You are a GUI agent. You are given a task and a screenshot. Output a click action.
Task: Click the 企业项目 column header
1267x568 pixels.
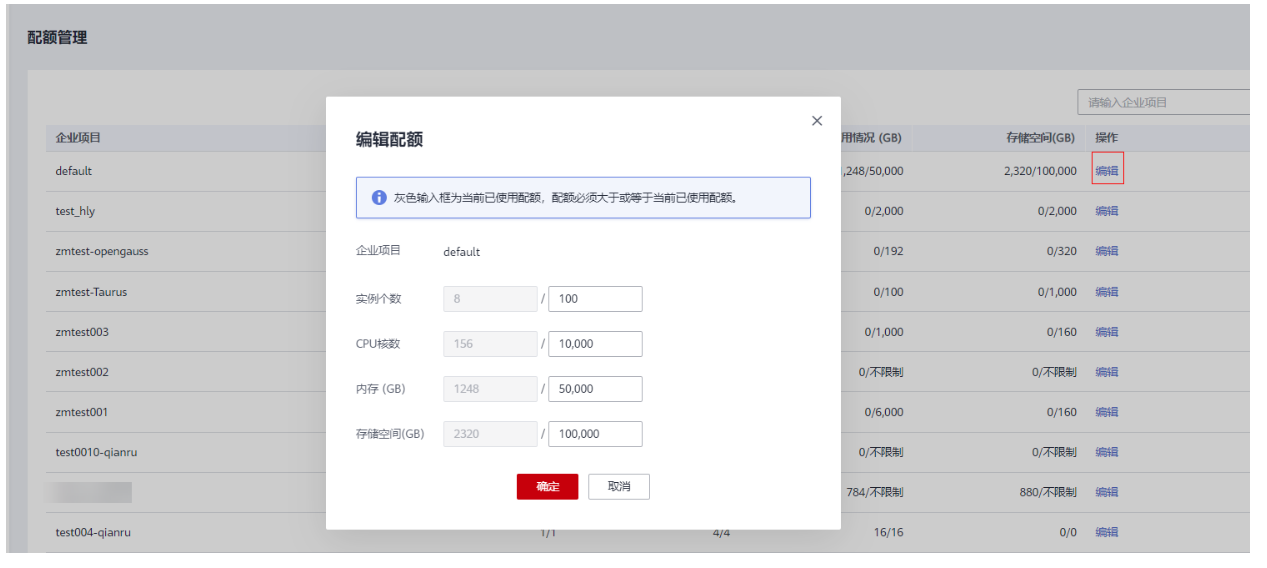pyautogui.click(x=78, y=137)
